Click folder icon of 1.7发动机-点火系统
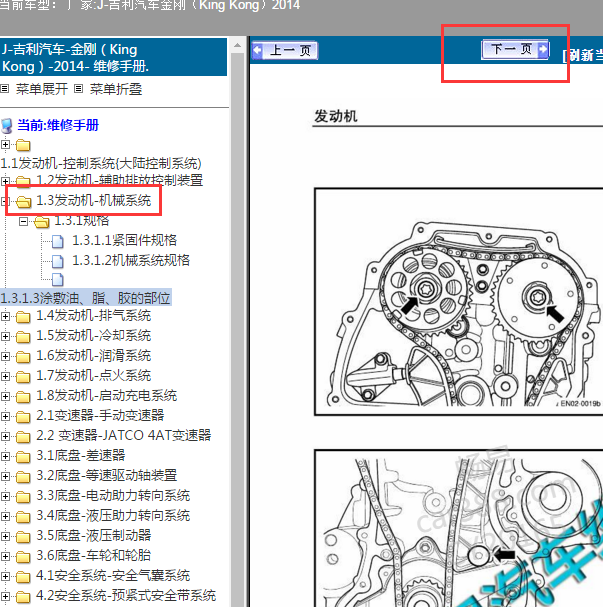The width and height of the screenshot is (603, 607). 23,377
